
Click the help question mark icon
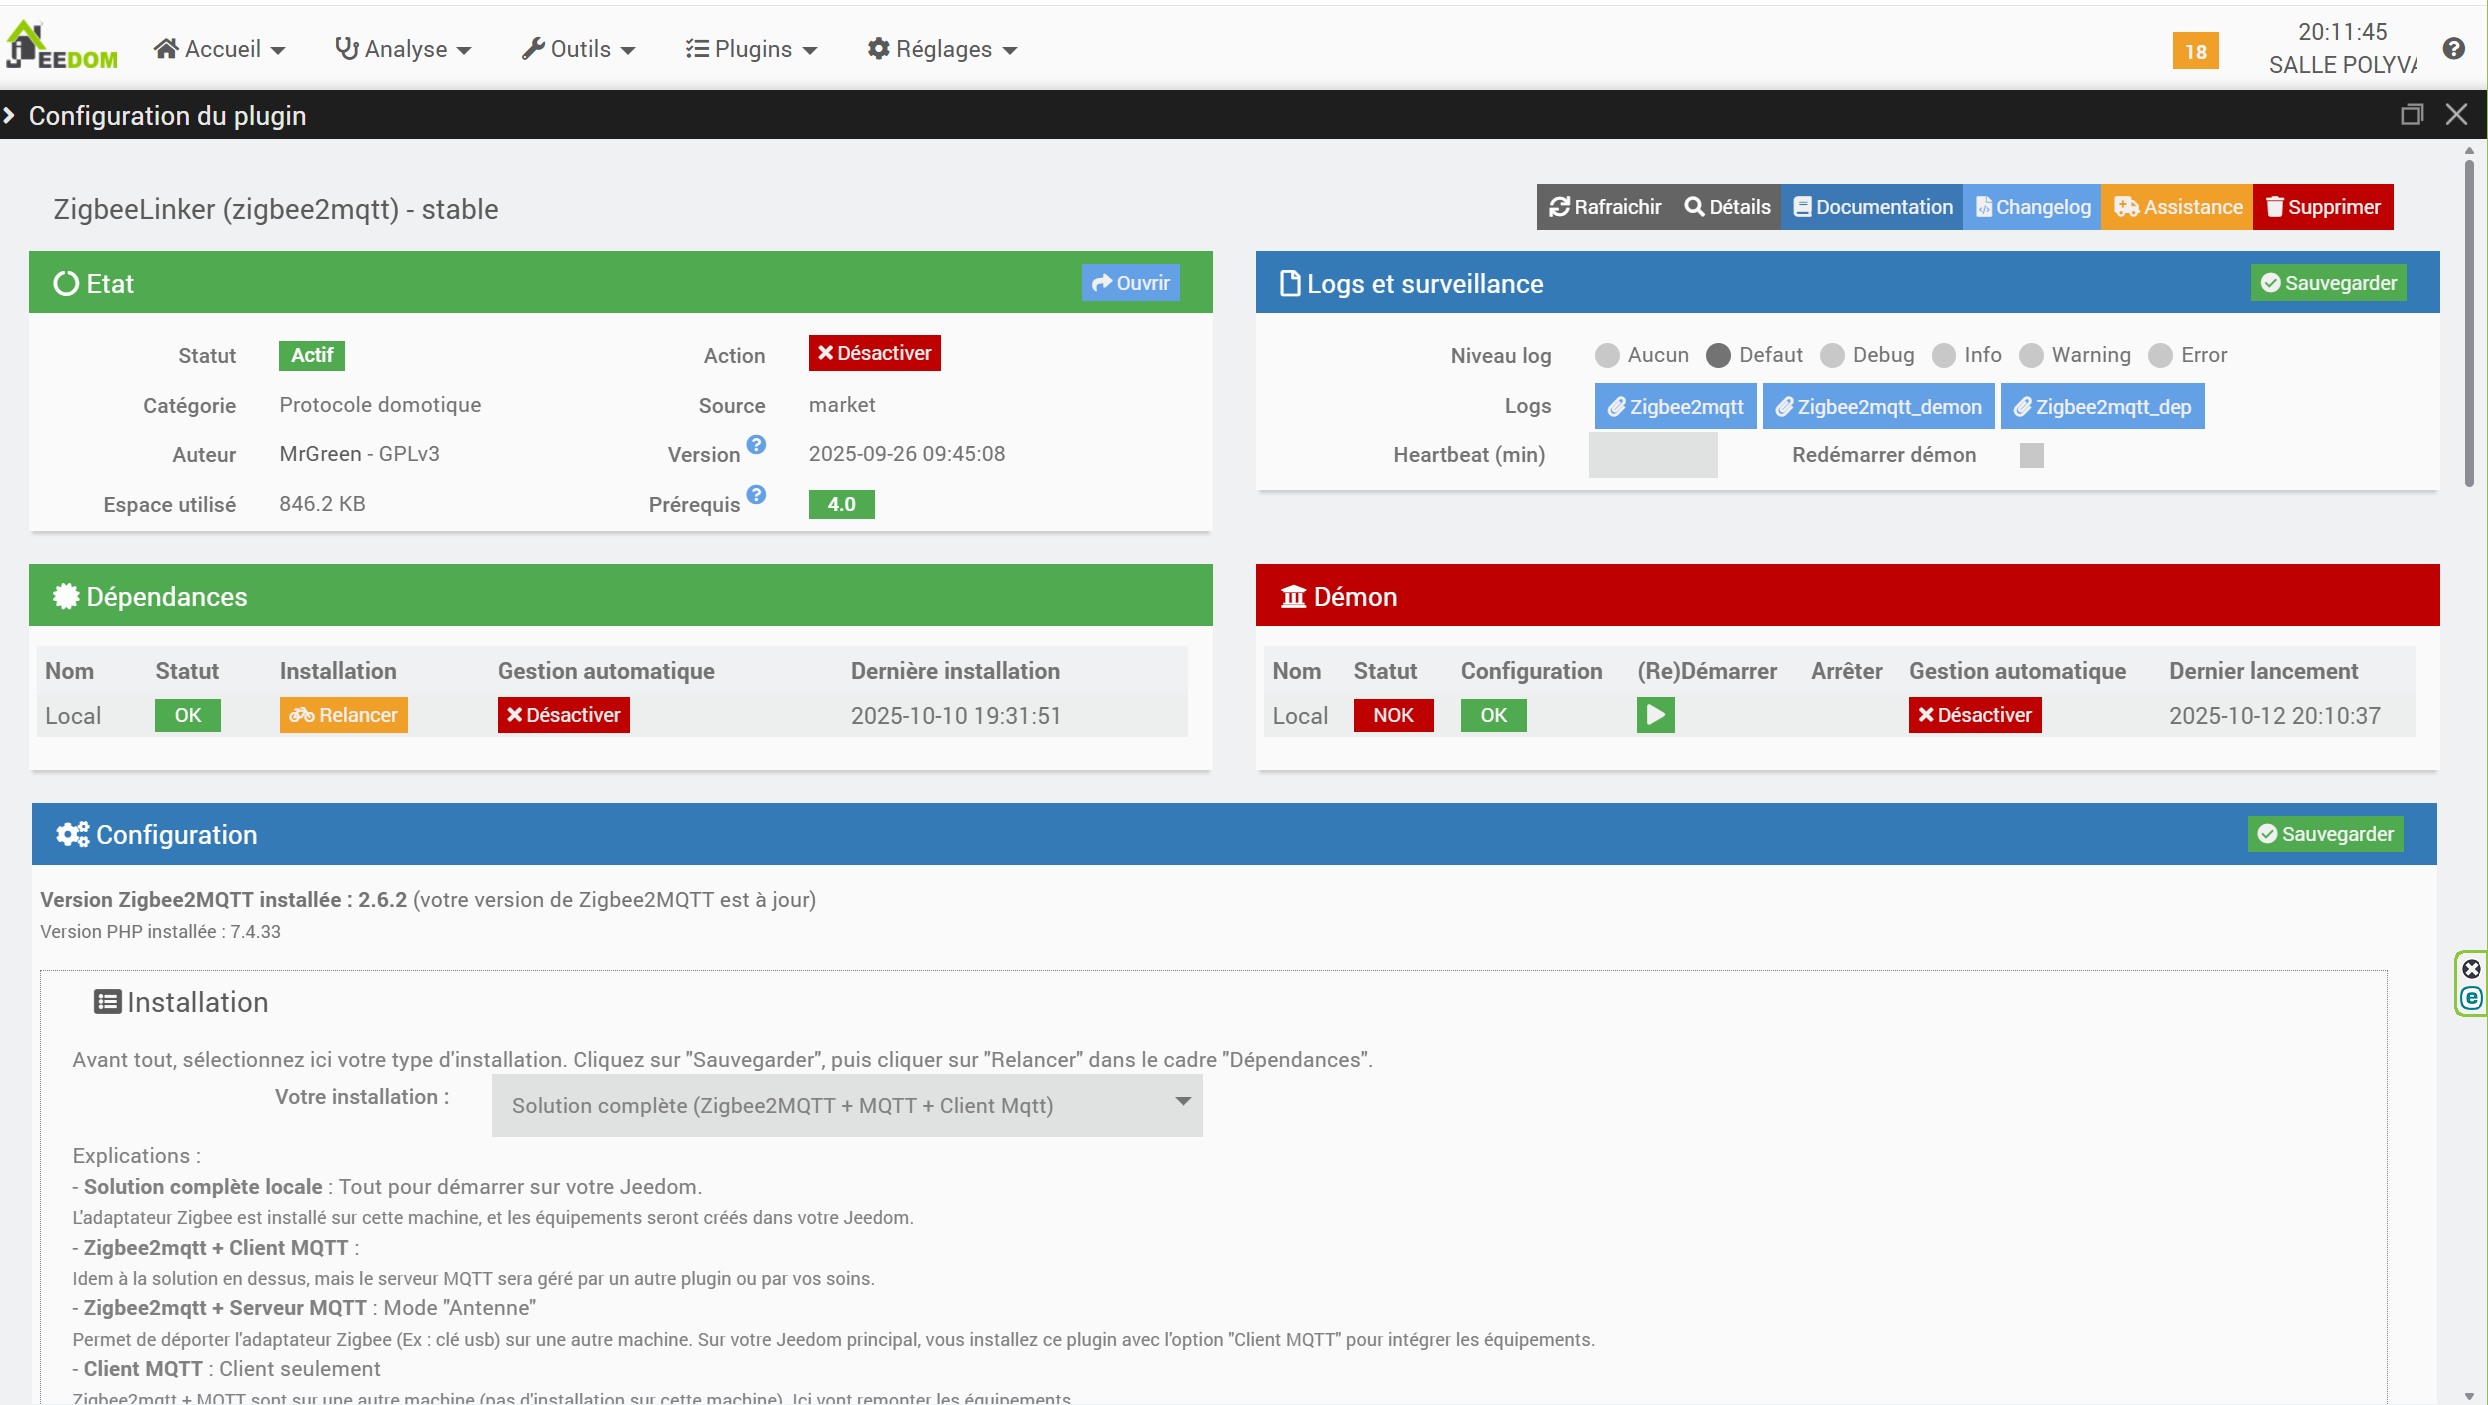2453,48
